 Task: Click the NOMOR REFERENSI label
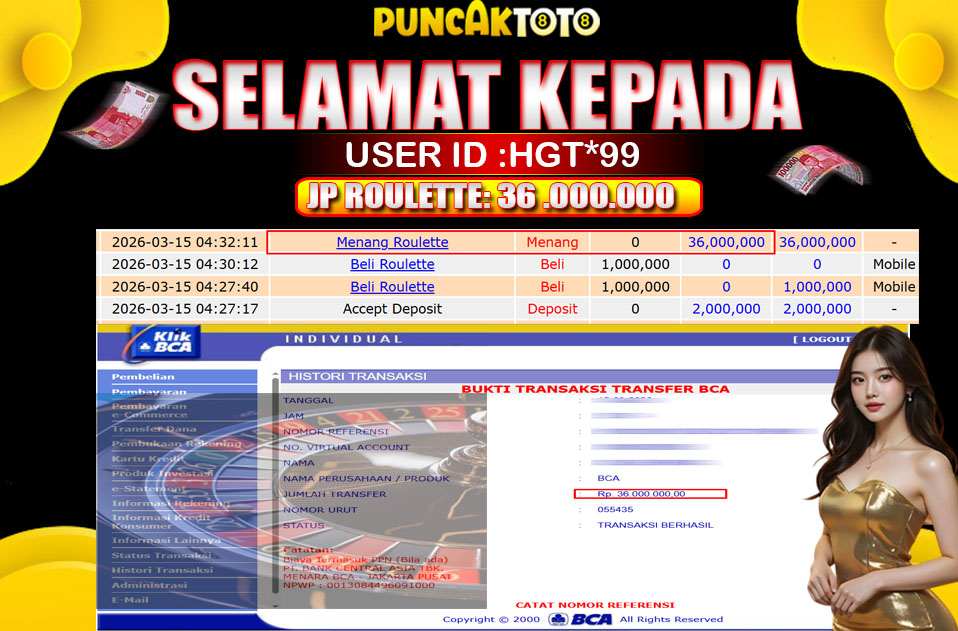[x=335, y=431]
